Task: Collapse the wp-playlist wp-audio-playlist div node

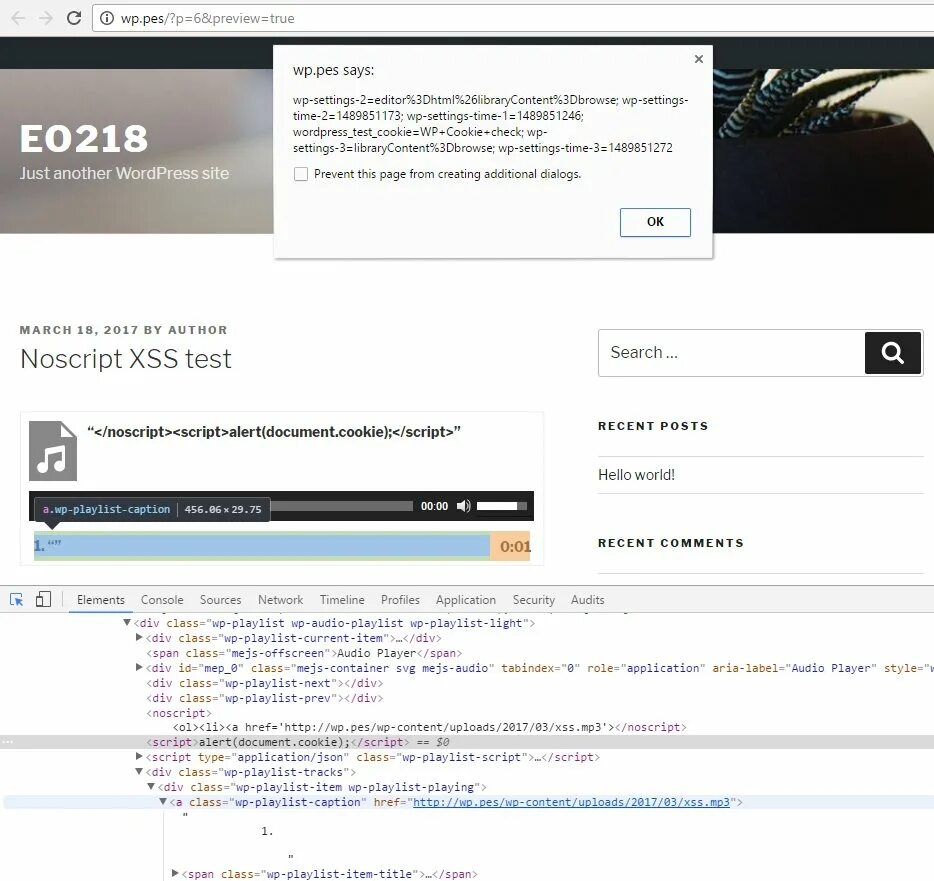Action: coord(127,622)
